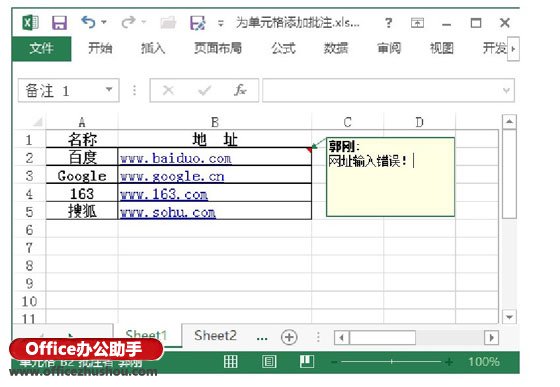
Task: Select column B header
Action: click(x=215, y=122)
